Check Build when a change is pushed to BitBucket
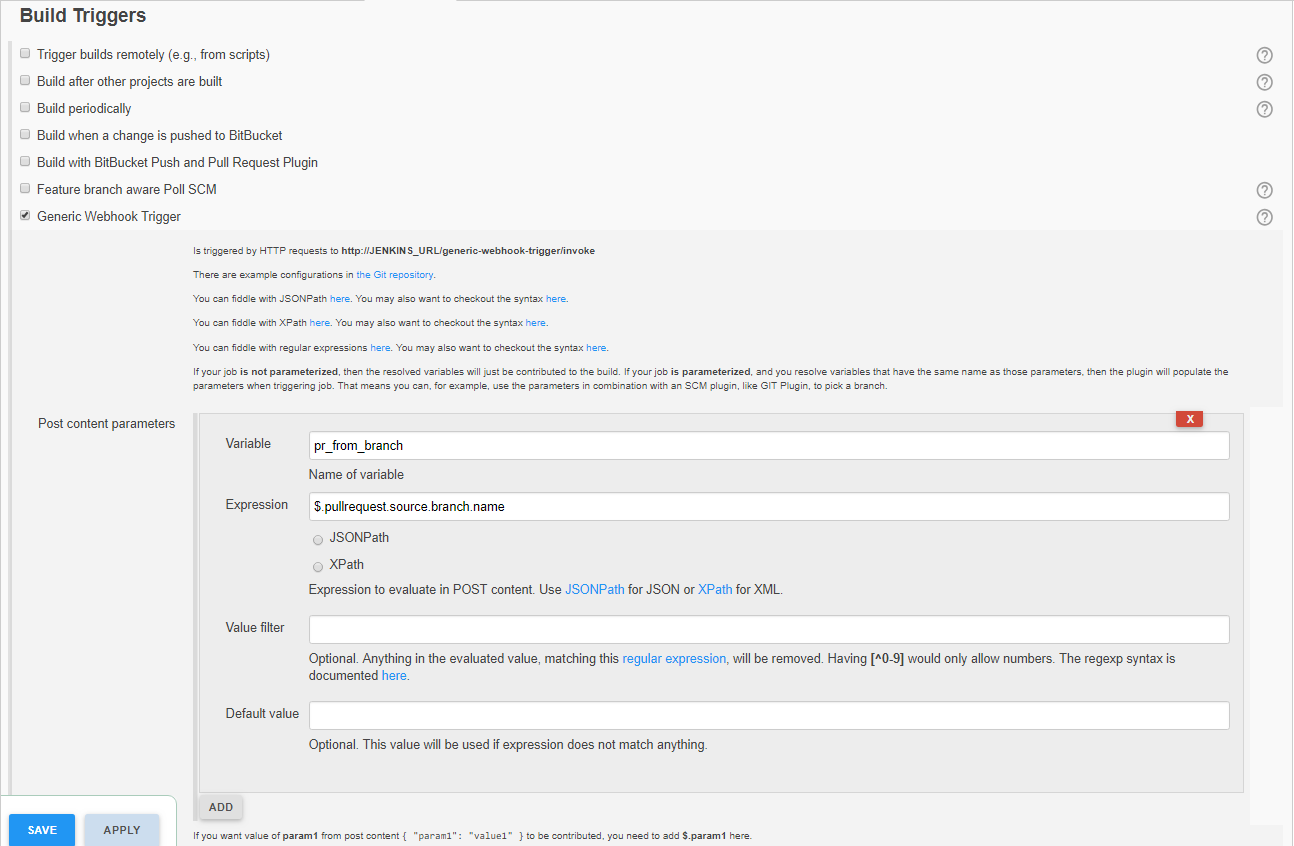 (x=24, y=134)
